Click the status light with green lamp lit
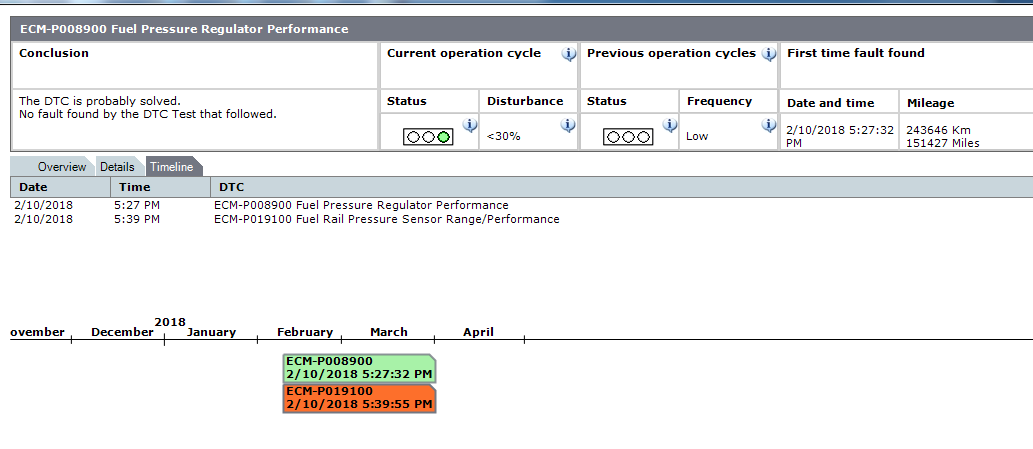Screen dimensions: 1033x449 tap(427, 137)
